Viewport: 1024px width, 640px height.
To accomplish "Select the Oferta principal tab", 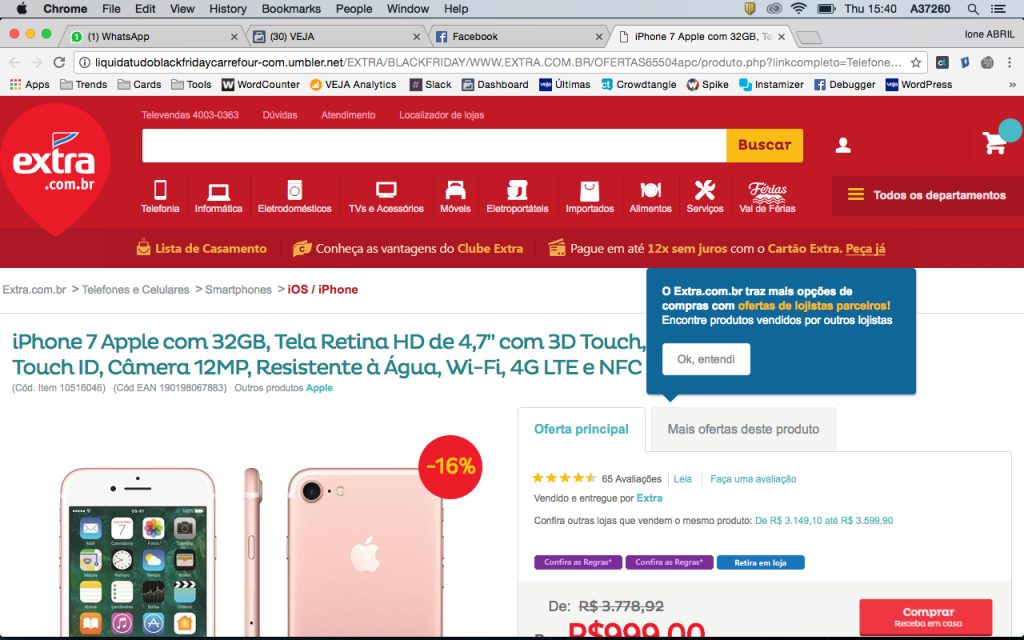I will [581, 429].
